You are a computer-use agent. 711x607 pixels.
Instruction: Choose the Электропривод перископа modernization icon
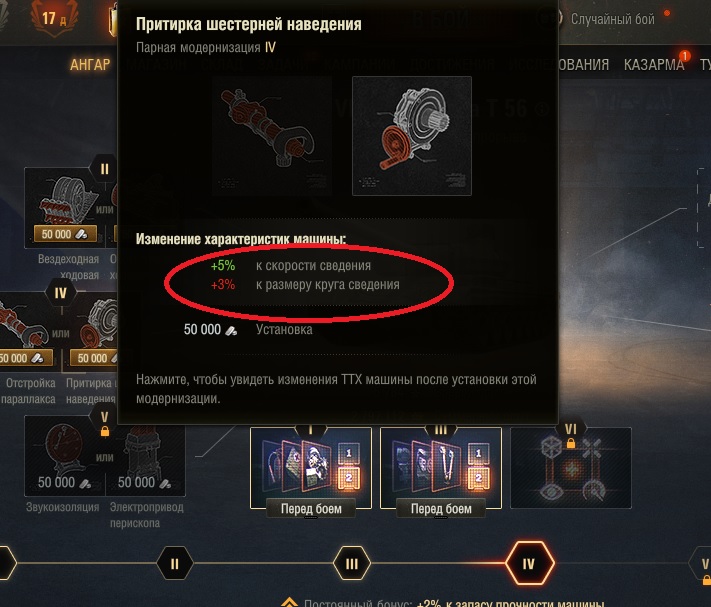(146, 456)
